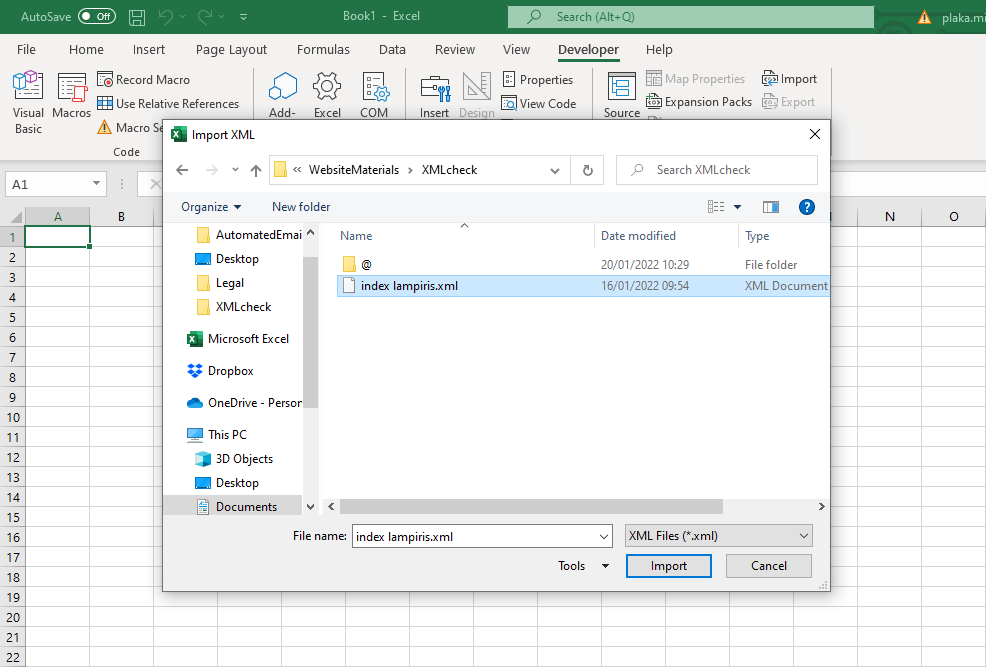Click the Import button in dialog
The height and width of the screenshot is (667, 986).
tap(668, 566)
